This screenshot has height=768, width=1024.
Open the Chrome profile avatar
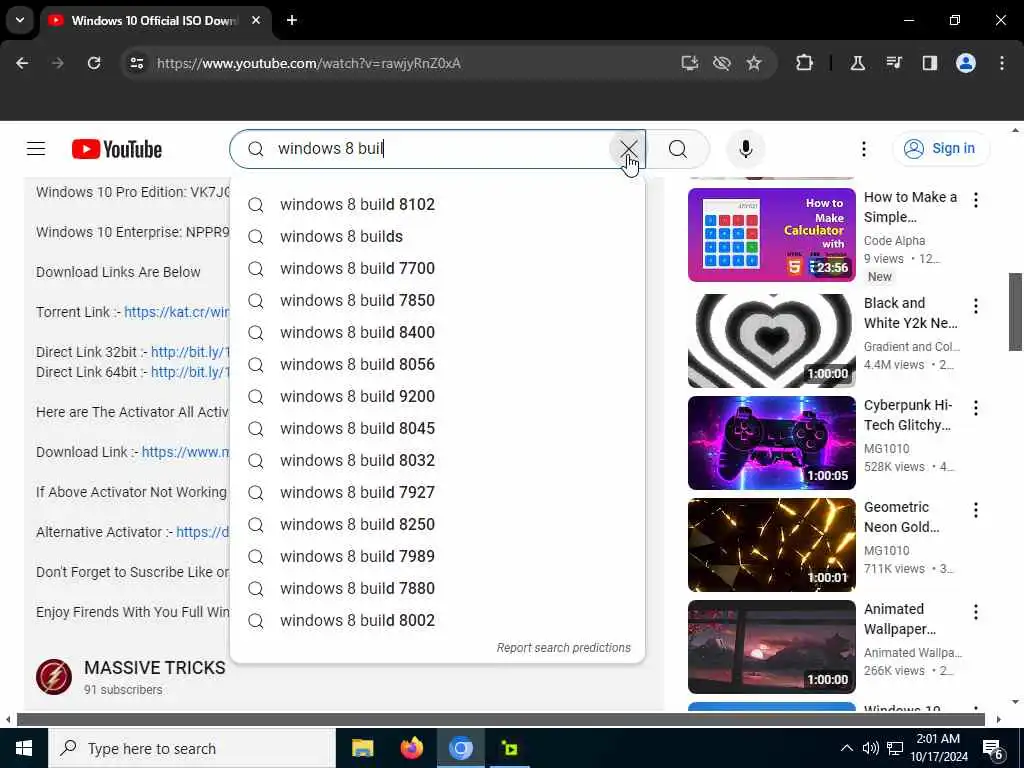(965, 63)
